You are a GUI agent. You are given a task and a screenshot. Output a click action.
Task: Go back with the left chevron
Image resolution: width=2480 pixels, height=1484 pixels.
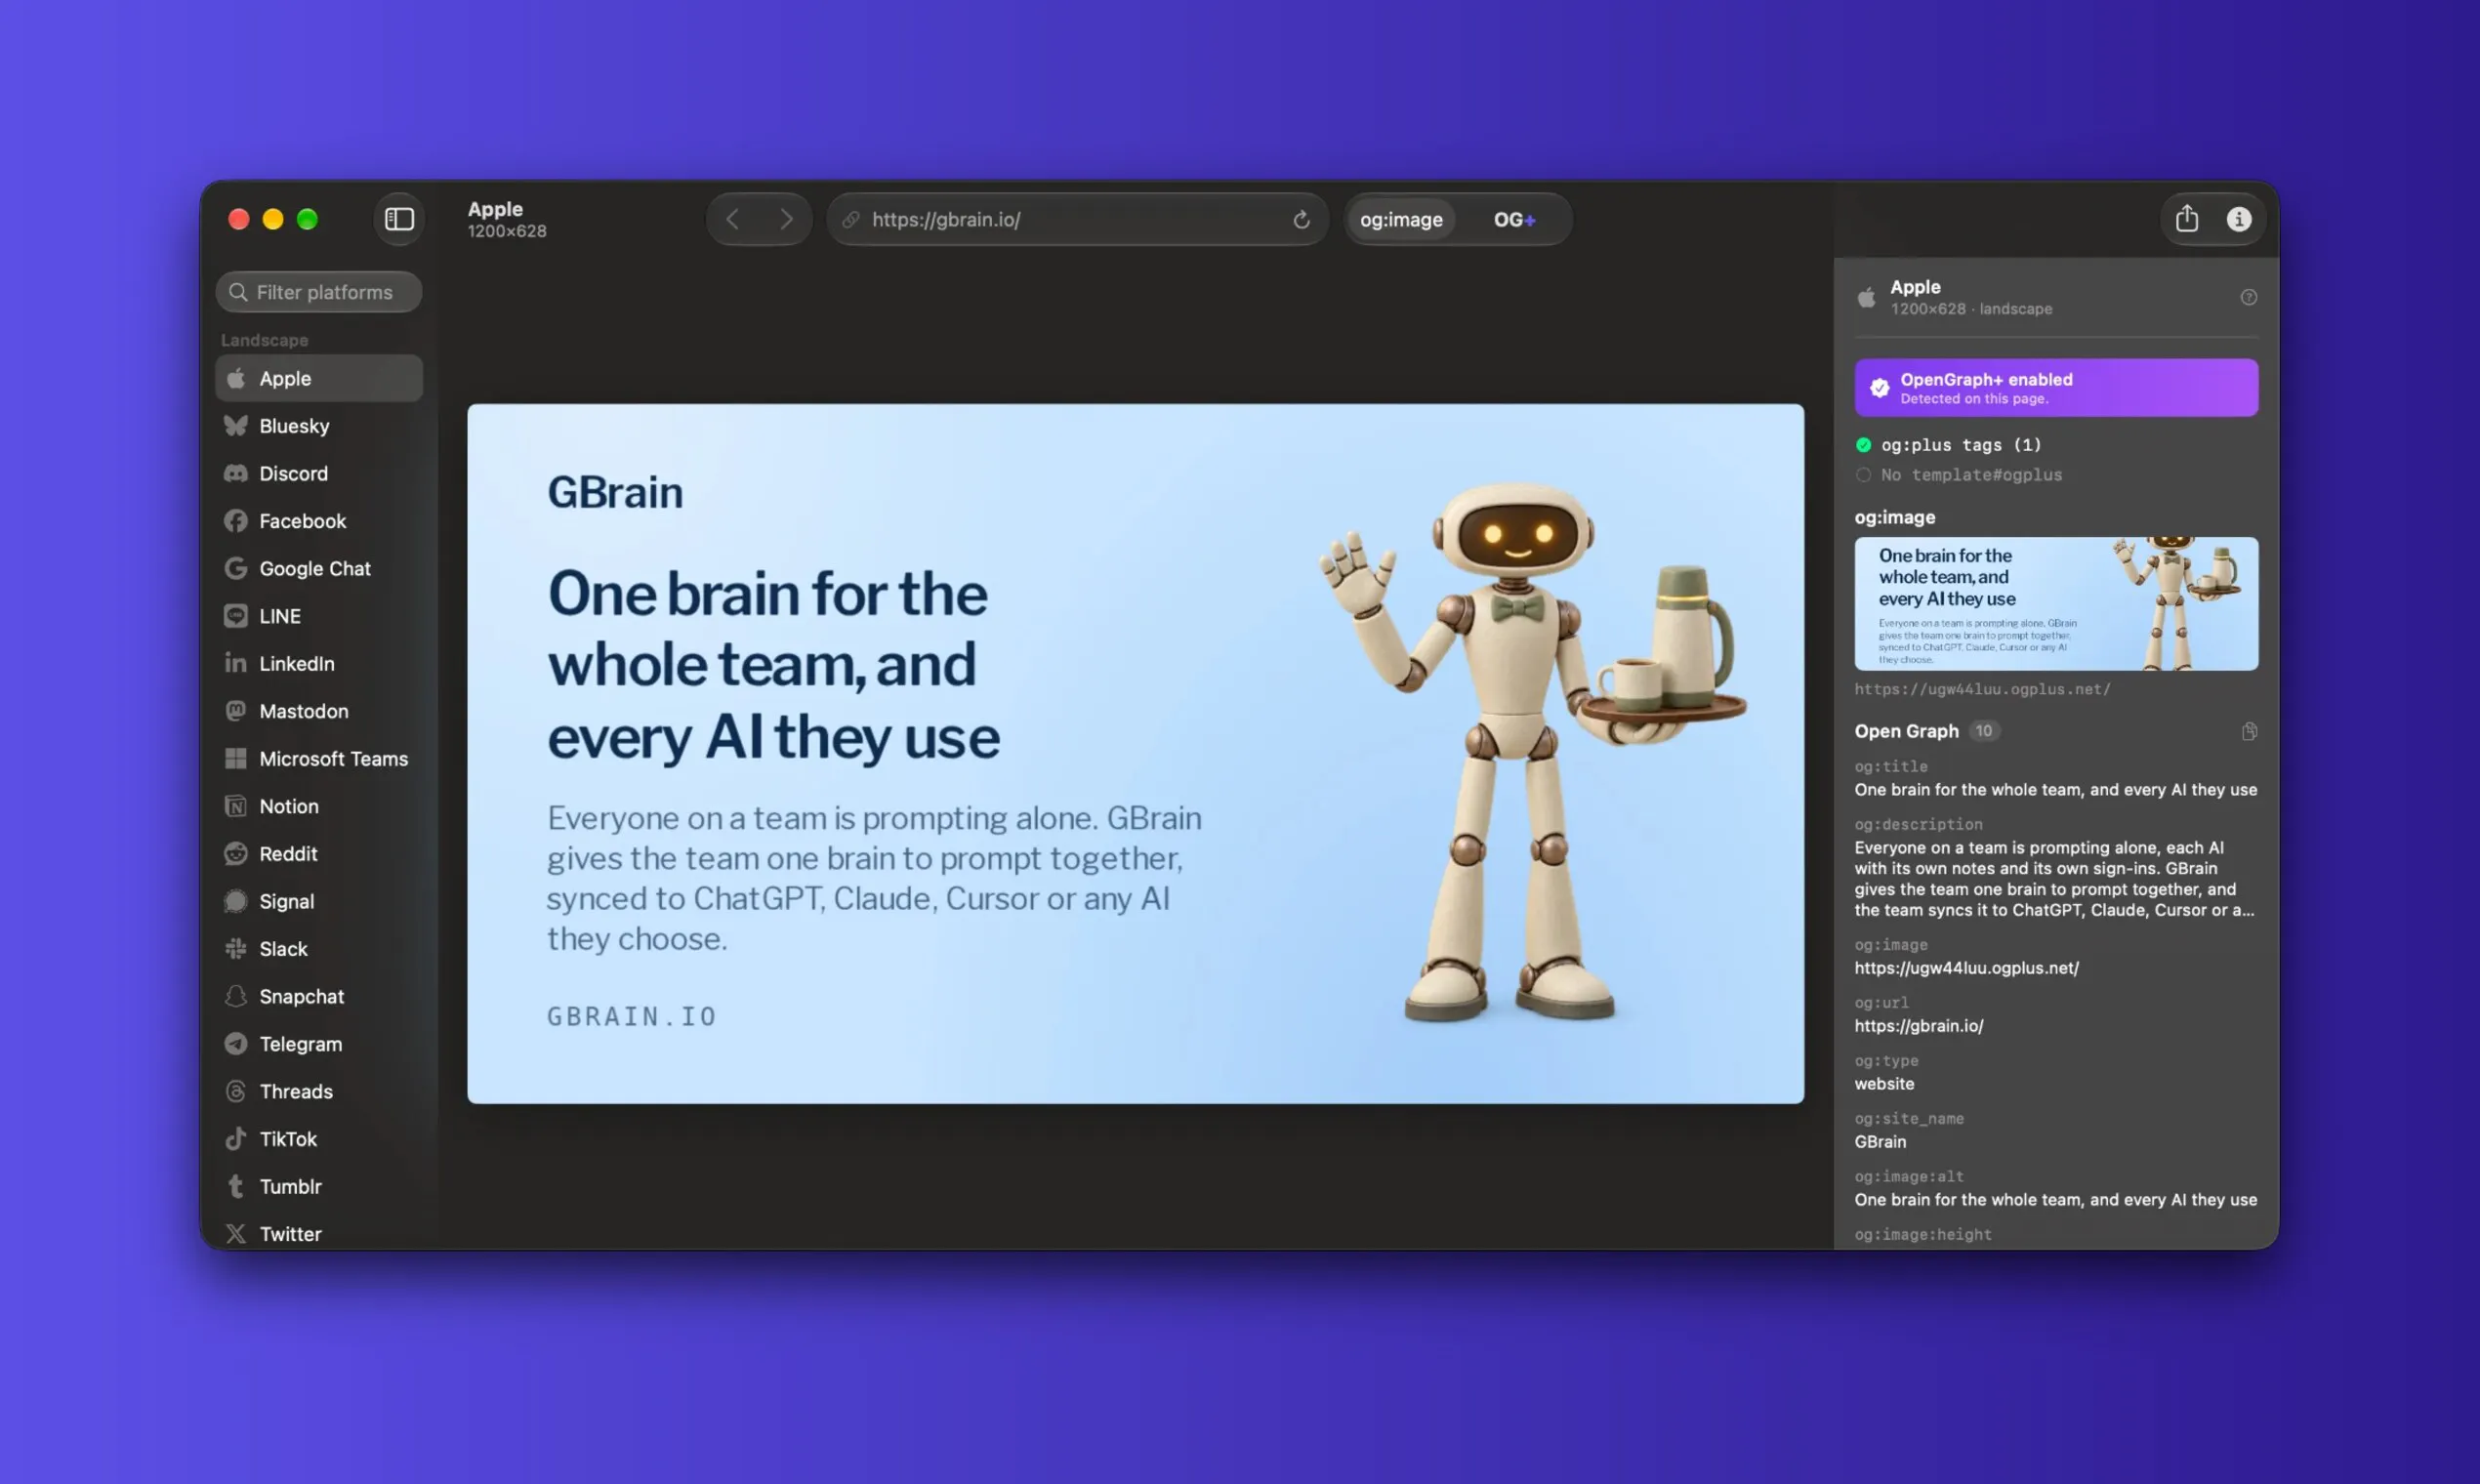click(x=733, y=219)
